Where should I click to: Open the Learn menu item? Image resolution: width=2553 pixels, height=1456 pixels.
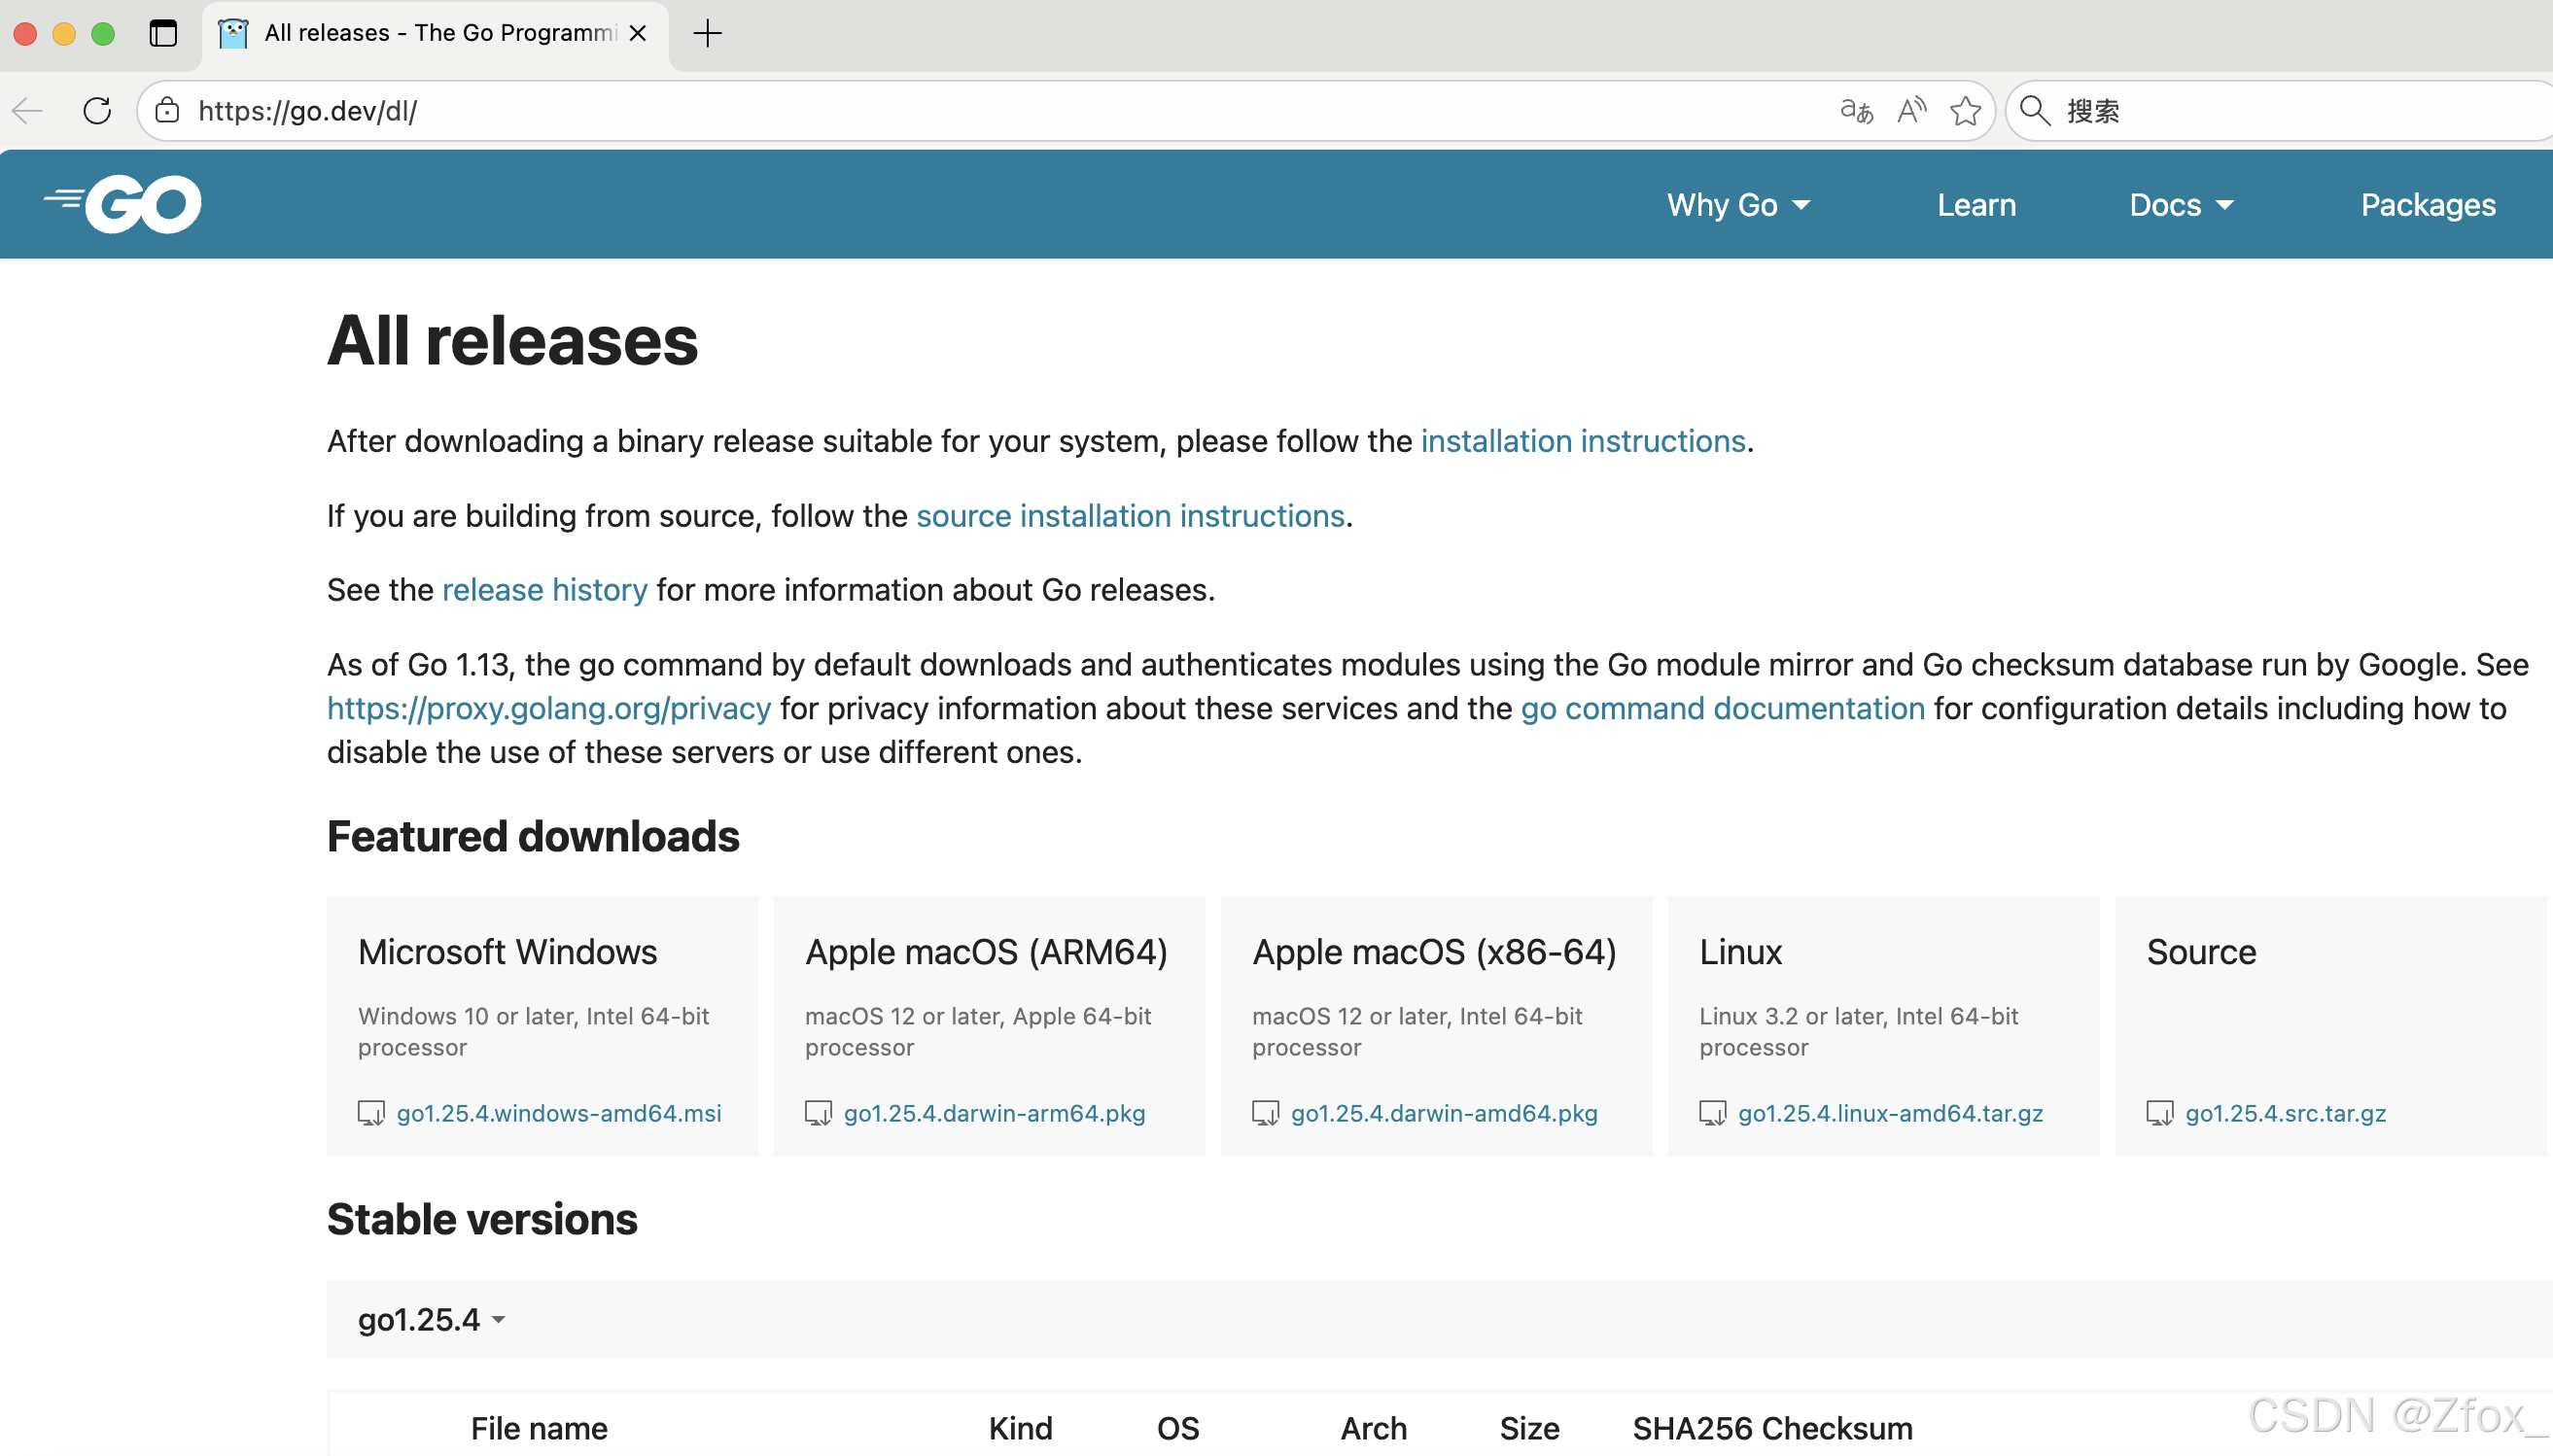pos(1976,205)
